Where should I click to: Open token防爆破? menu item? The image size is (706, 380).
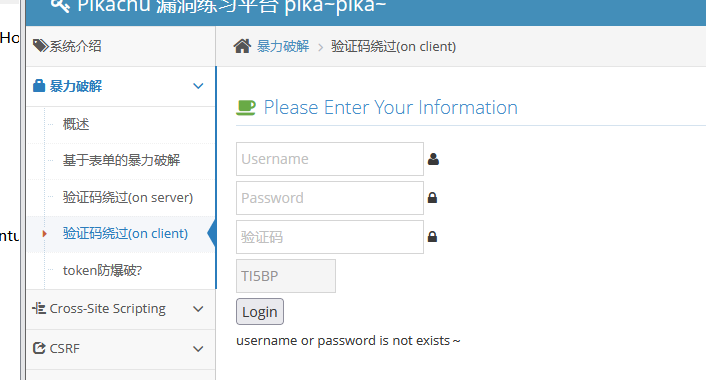coord(102,270)
